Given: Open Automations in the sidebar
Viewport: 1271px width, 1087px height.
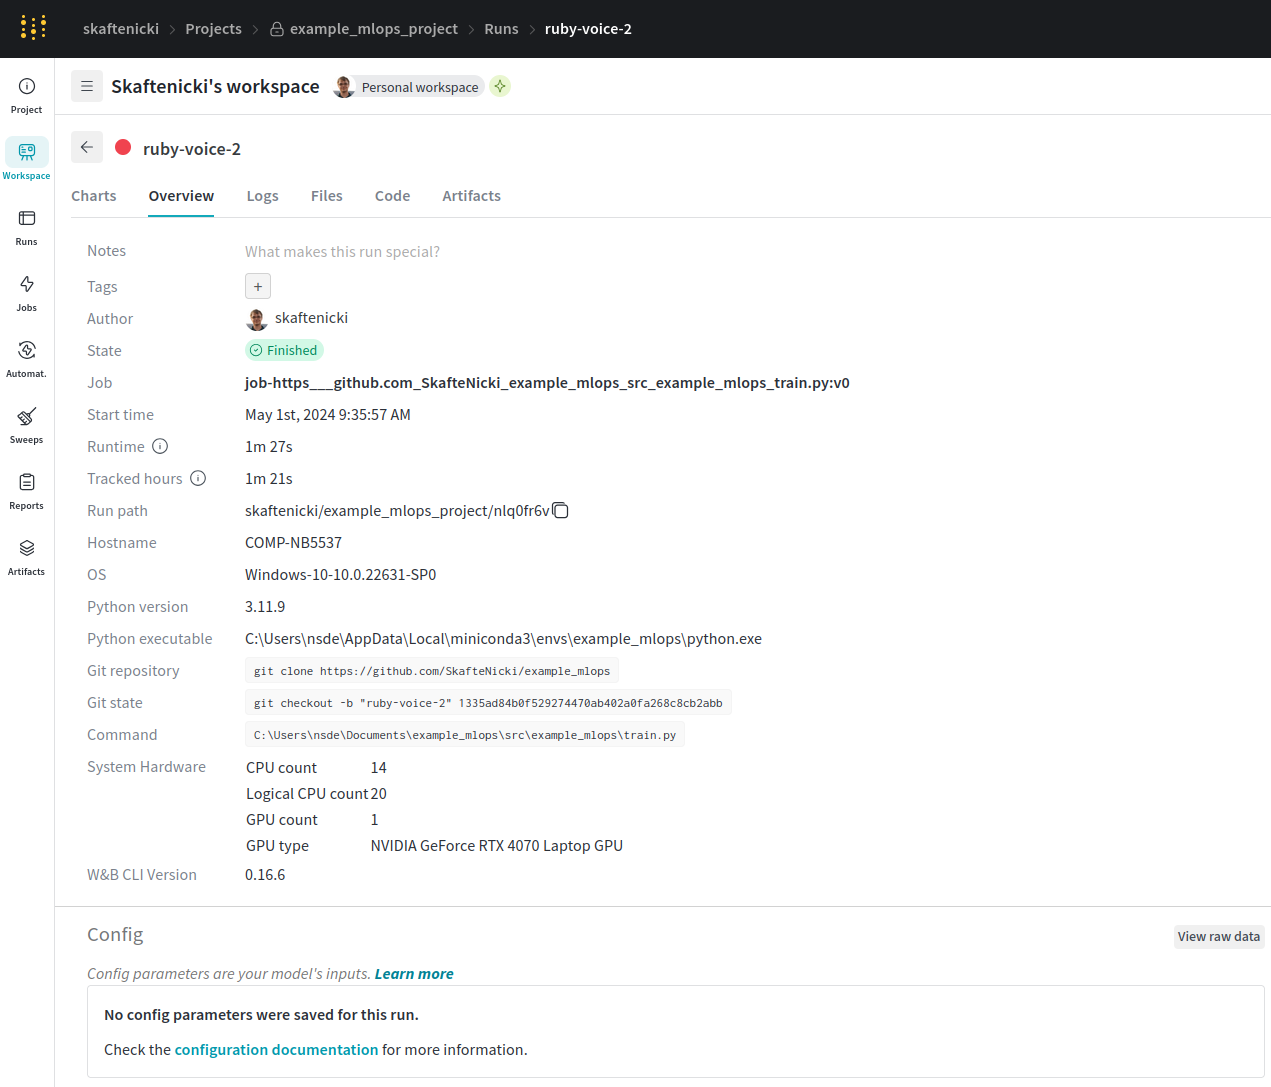Looking at the screenshot, I should (x=27, y=351).
